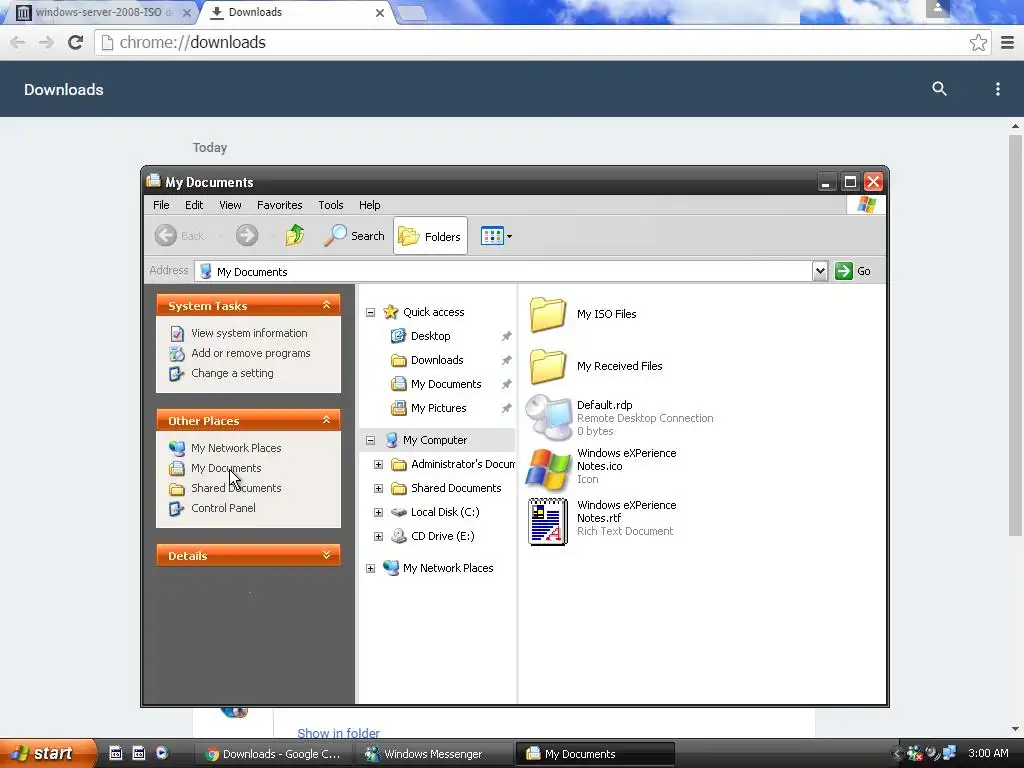
Task: Click the Forward arrow in the Explorer toolbar
Action: point(247,236)
